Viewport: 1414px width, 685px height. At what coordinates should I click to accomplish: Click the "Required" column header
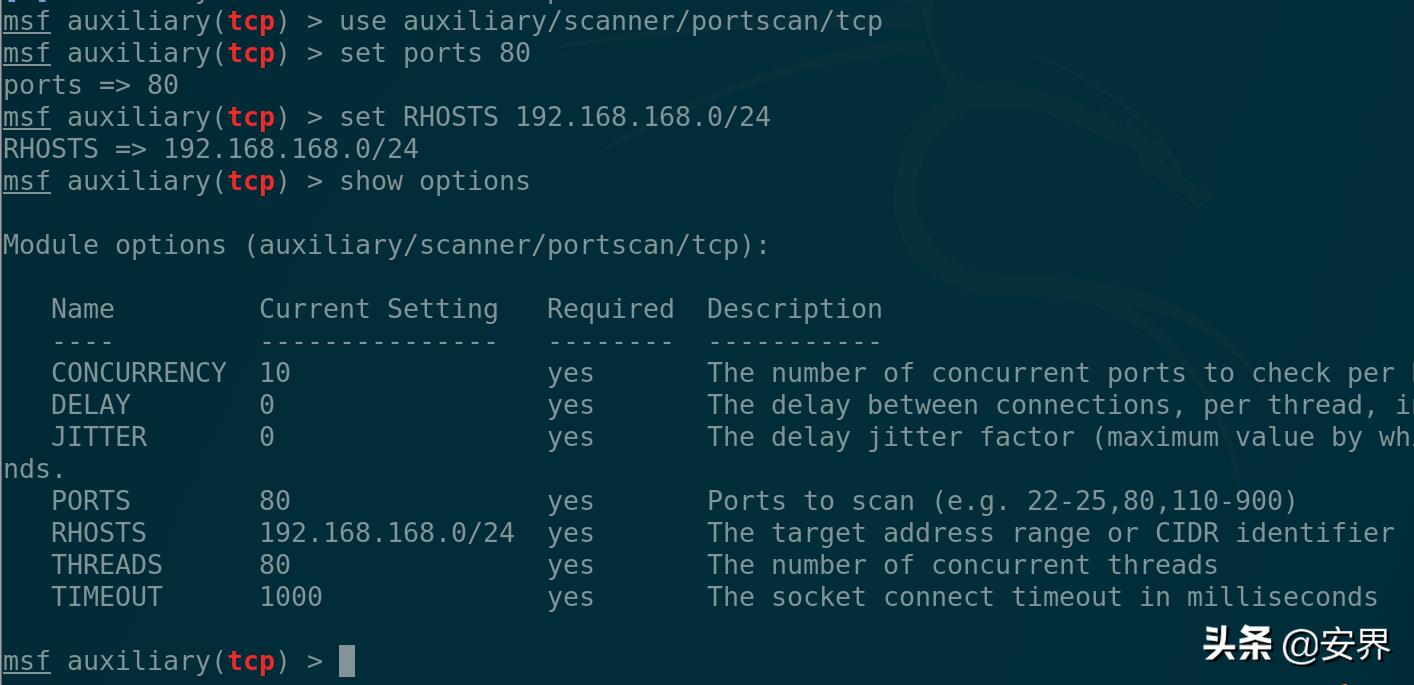click(610, 309)
